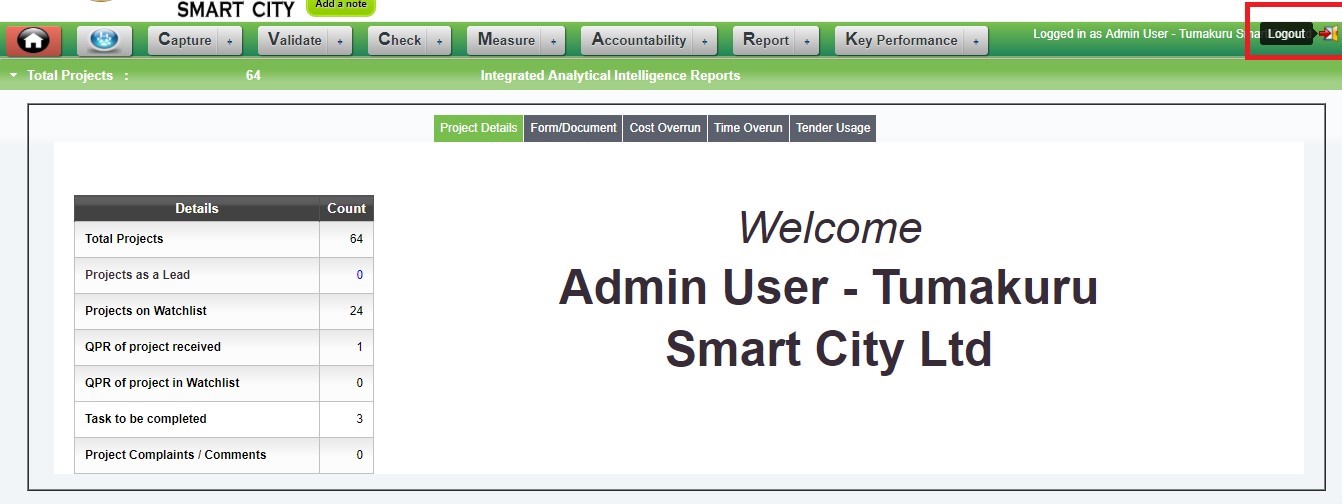Switch to the Cost Overrun tab
This screenshot has width=1342, height=504.
click(x=665, y=128)
